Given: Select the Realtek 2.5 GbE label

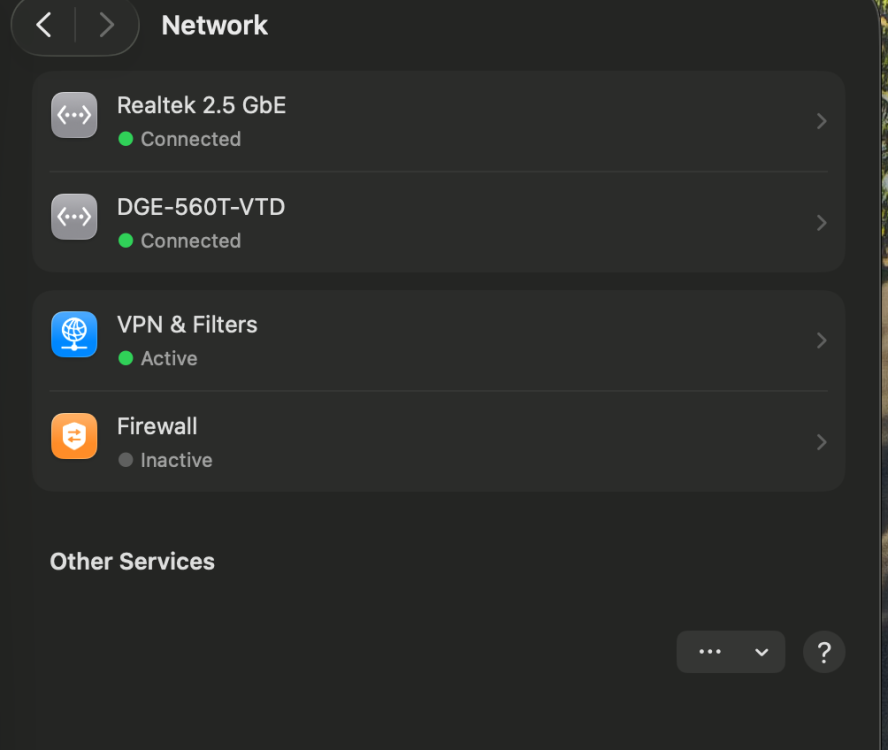Looking at the screenshot, I should (202, 105).
